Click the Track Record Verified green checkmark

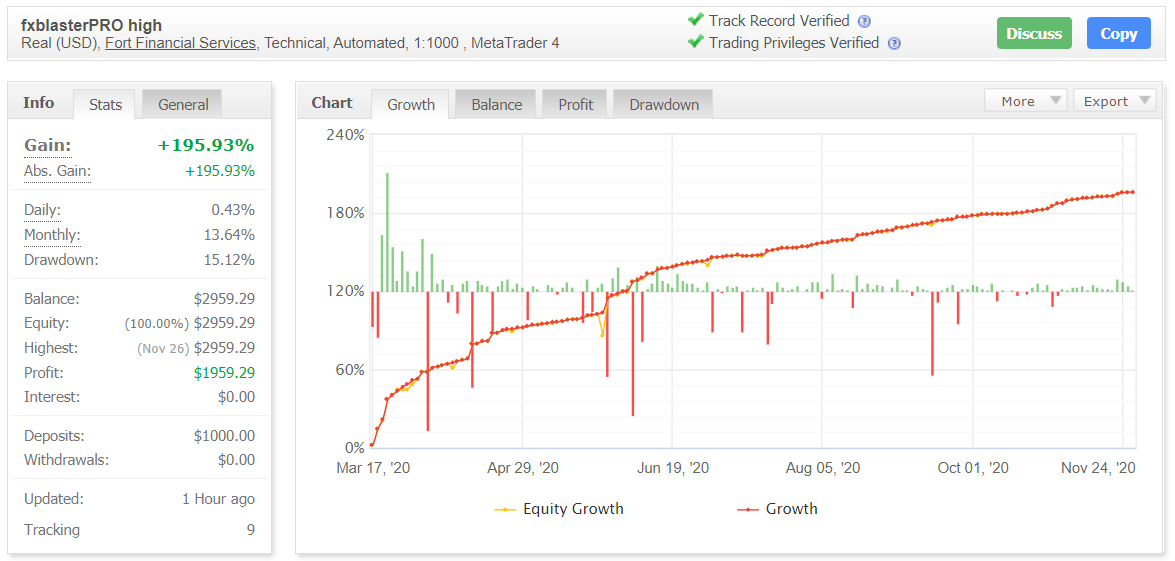tap(695, 20)
